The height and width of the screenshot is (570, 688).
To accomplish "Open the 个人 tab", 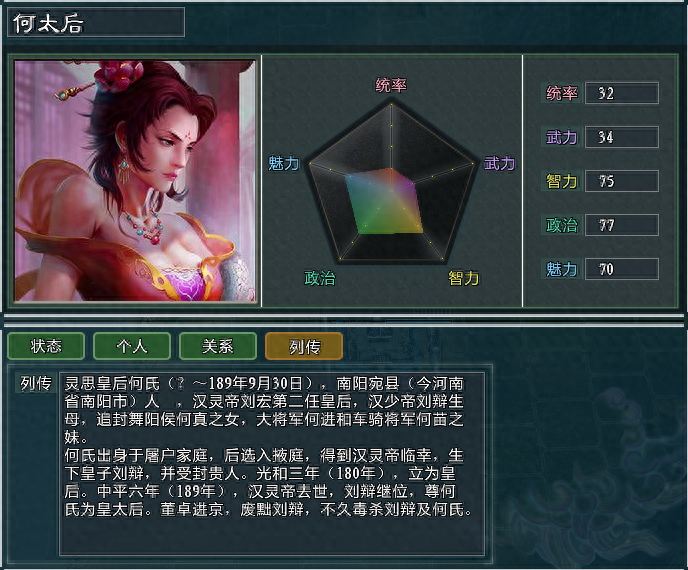I will tap(132, 346).
